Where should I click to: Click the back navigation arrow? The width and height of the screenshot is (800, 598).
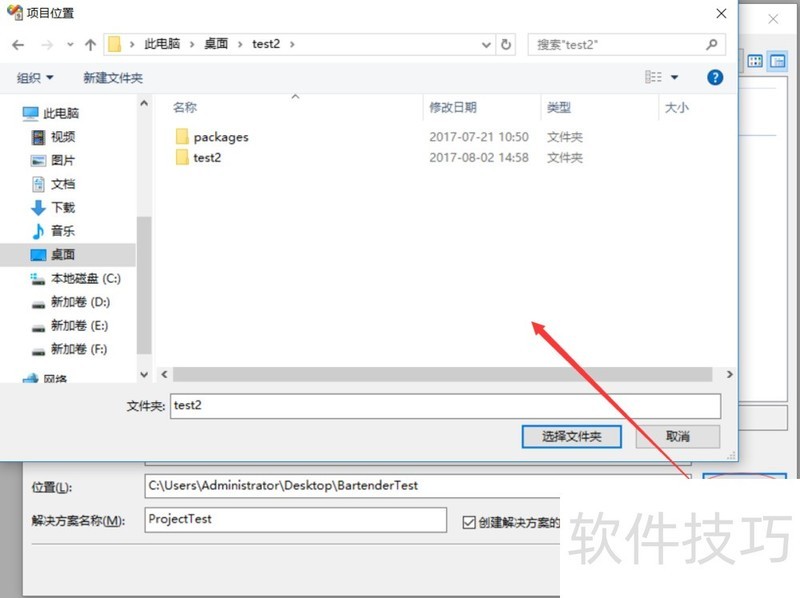[18, 44]
